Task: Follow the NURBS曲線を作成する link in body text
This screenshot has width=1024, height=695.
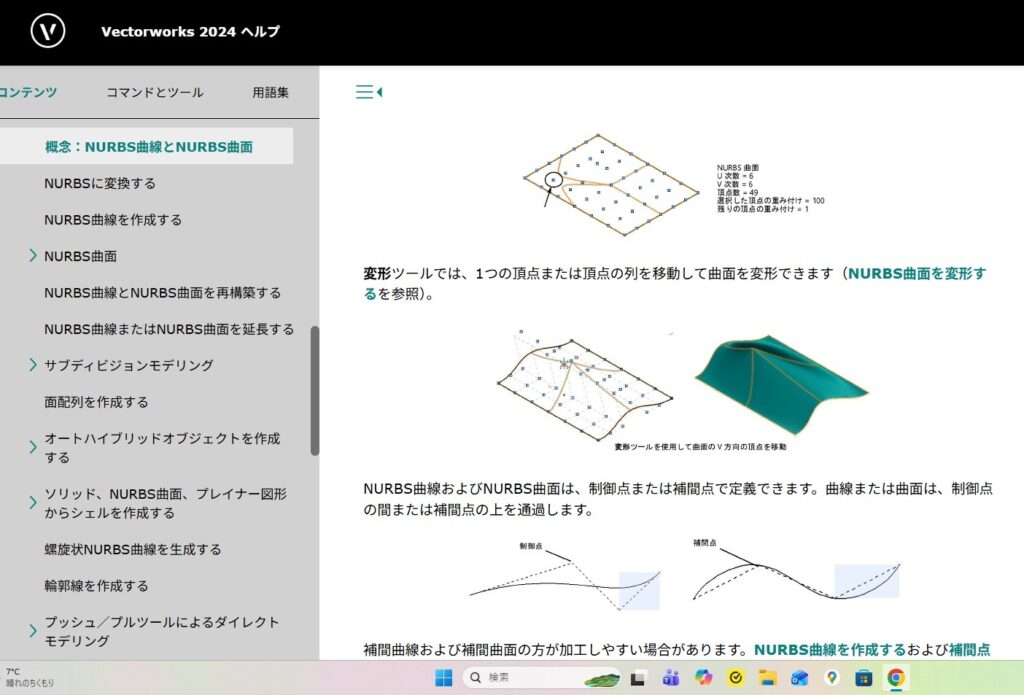Action: 829,649
